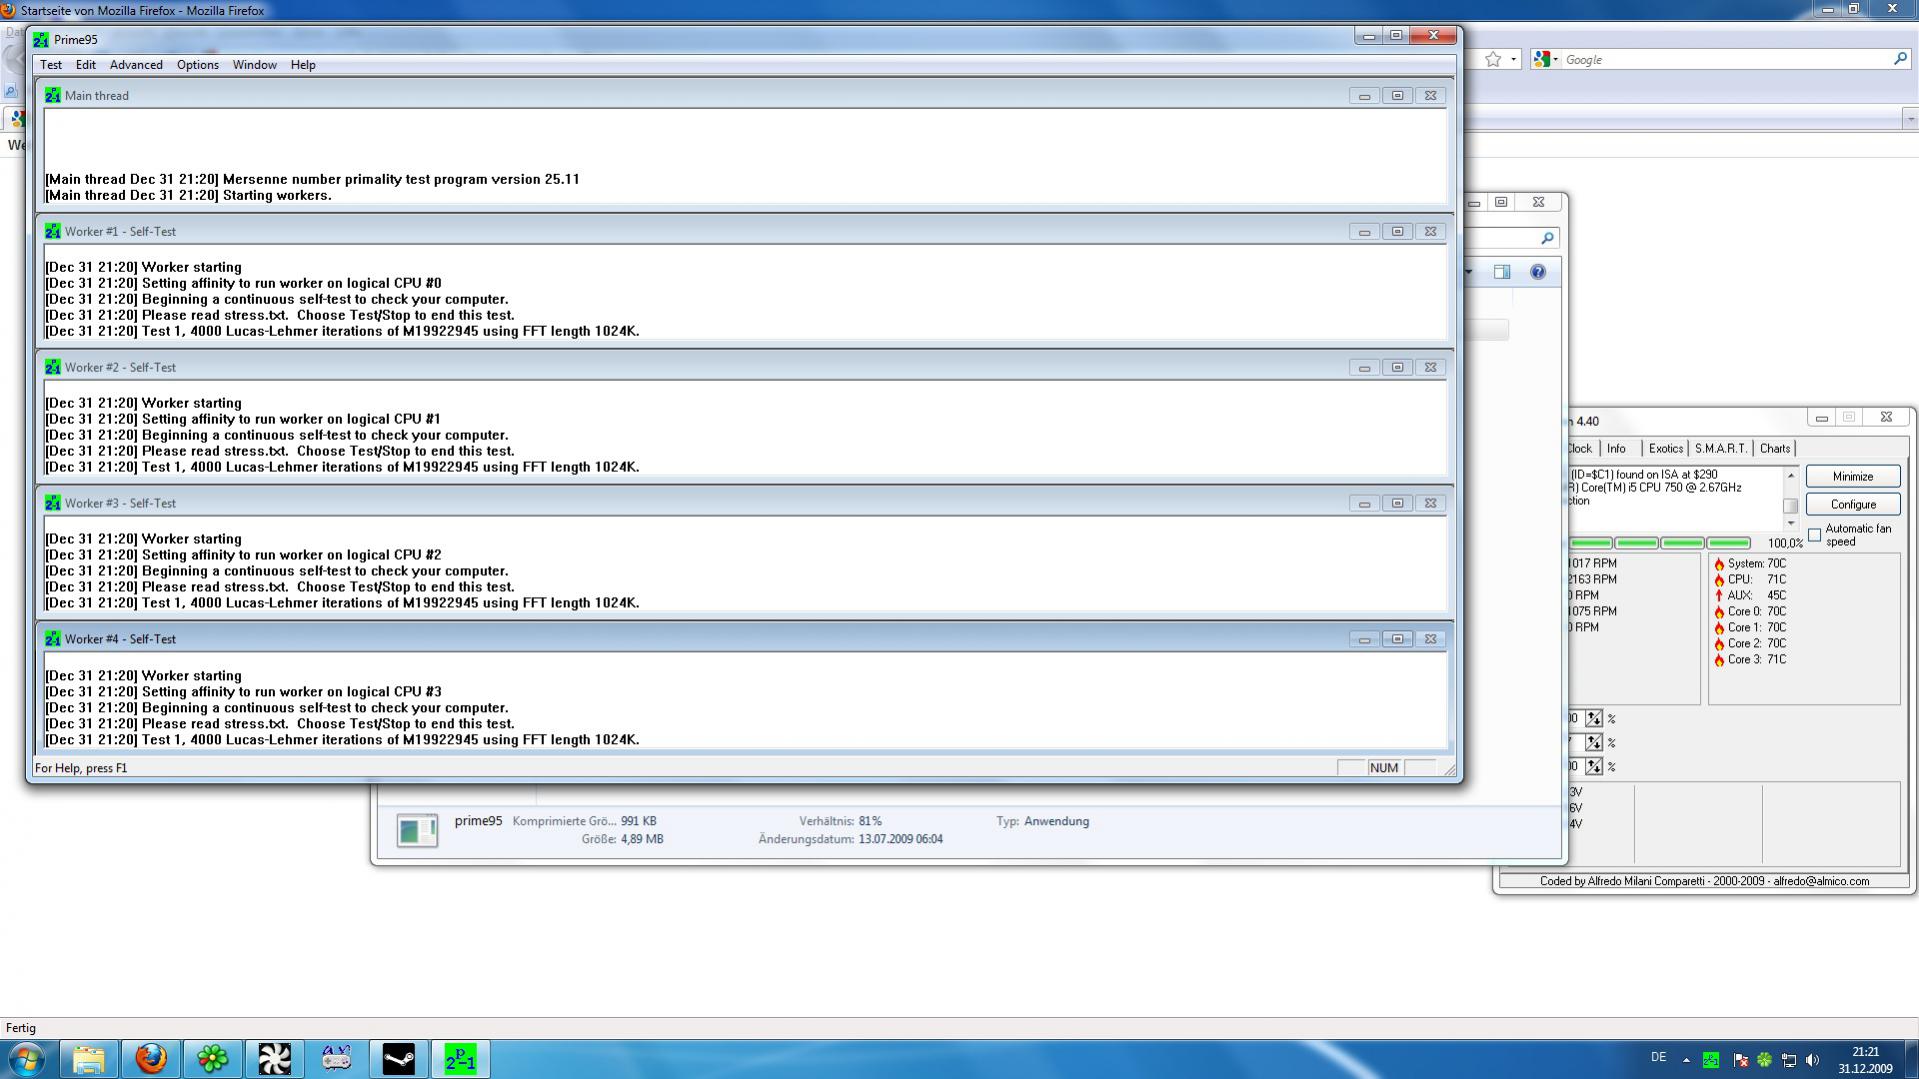Open the Edit menu in Prime95

[86, 65]
